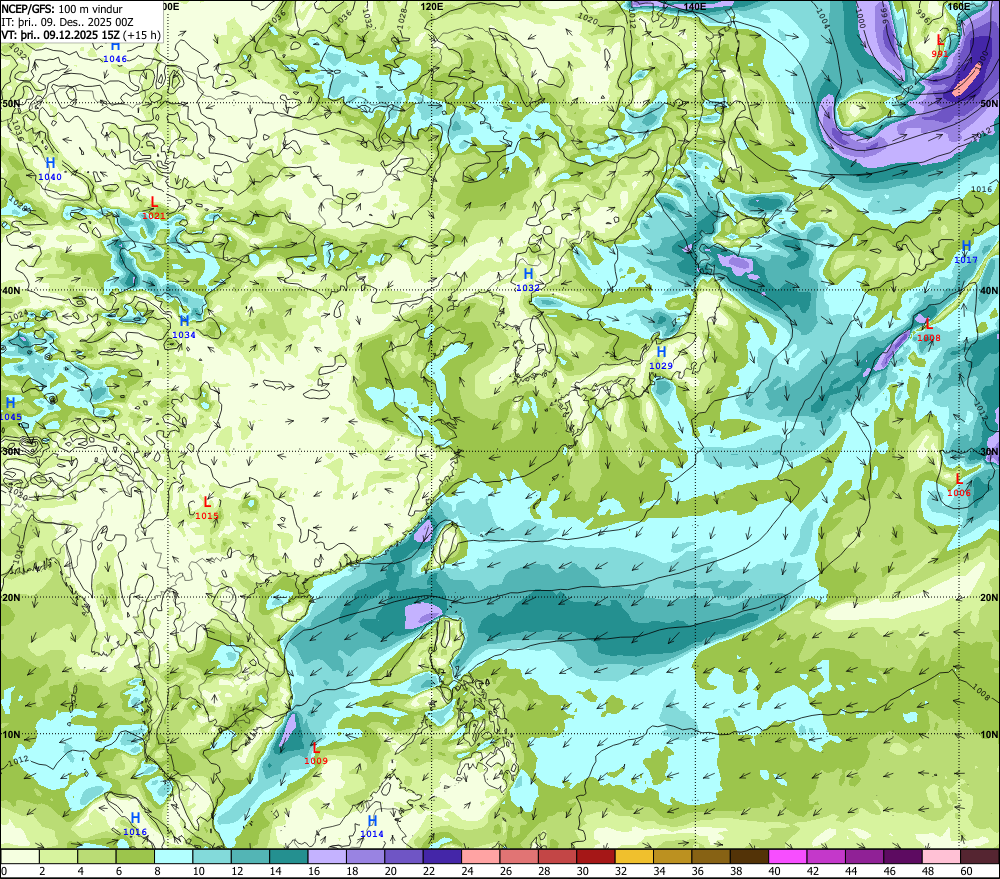Image resolution: width=1000 pixels, height=879 pixels.
Task: Select the L 1006 low pressure marker
Action: tap(959, 485)
